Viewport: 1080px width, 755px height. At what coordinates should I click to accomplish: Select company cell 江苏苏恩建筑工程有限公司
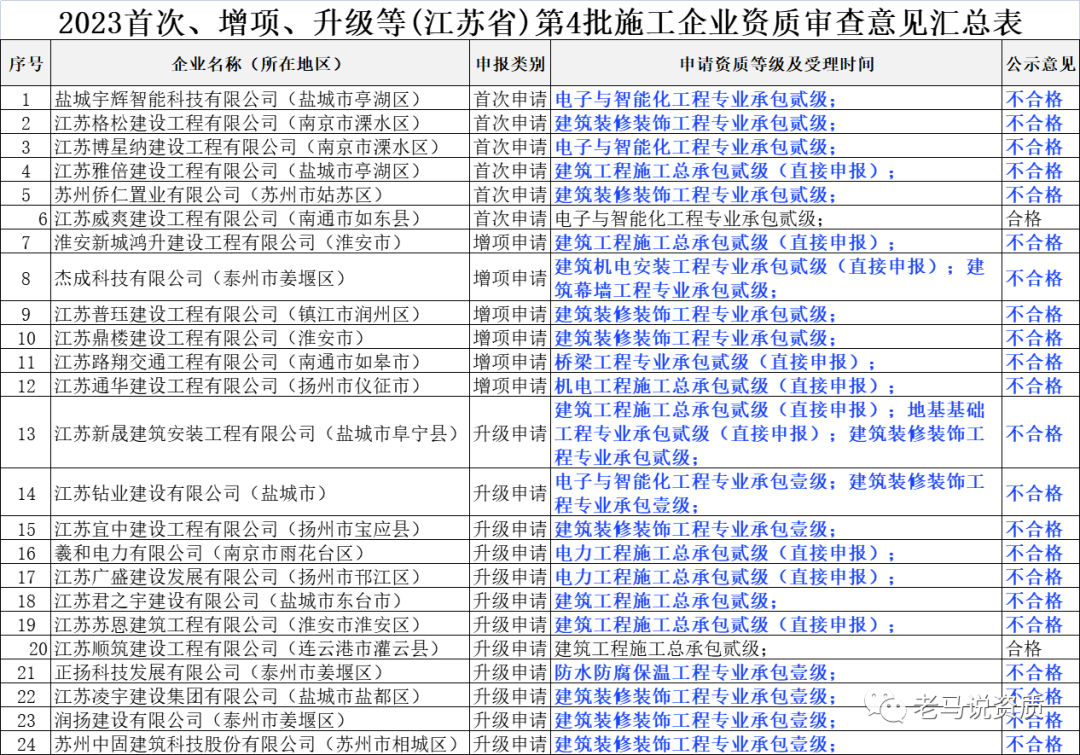tap(260, 624)
